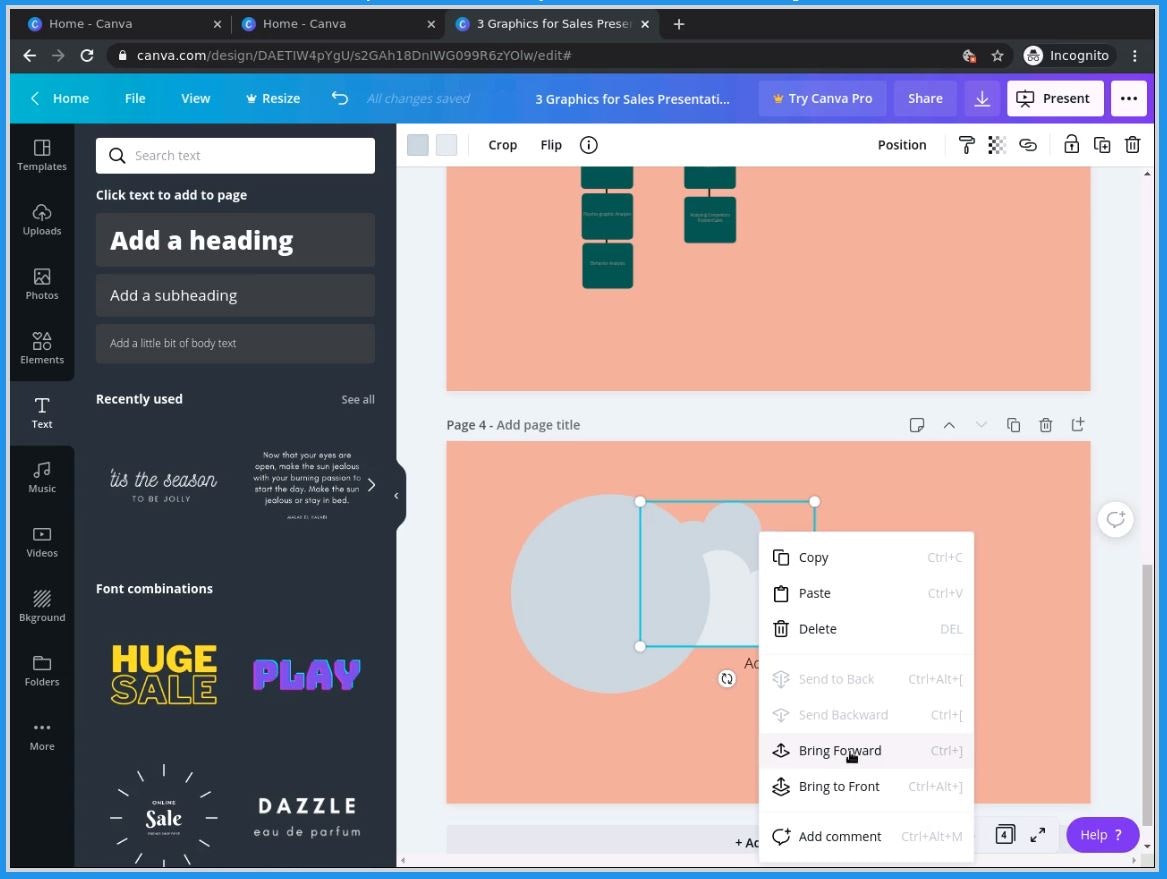
Task: Open the More options ellipsis menu
Action: coord(1129,98)
